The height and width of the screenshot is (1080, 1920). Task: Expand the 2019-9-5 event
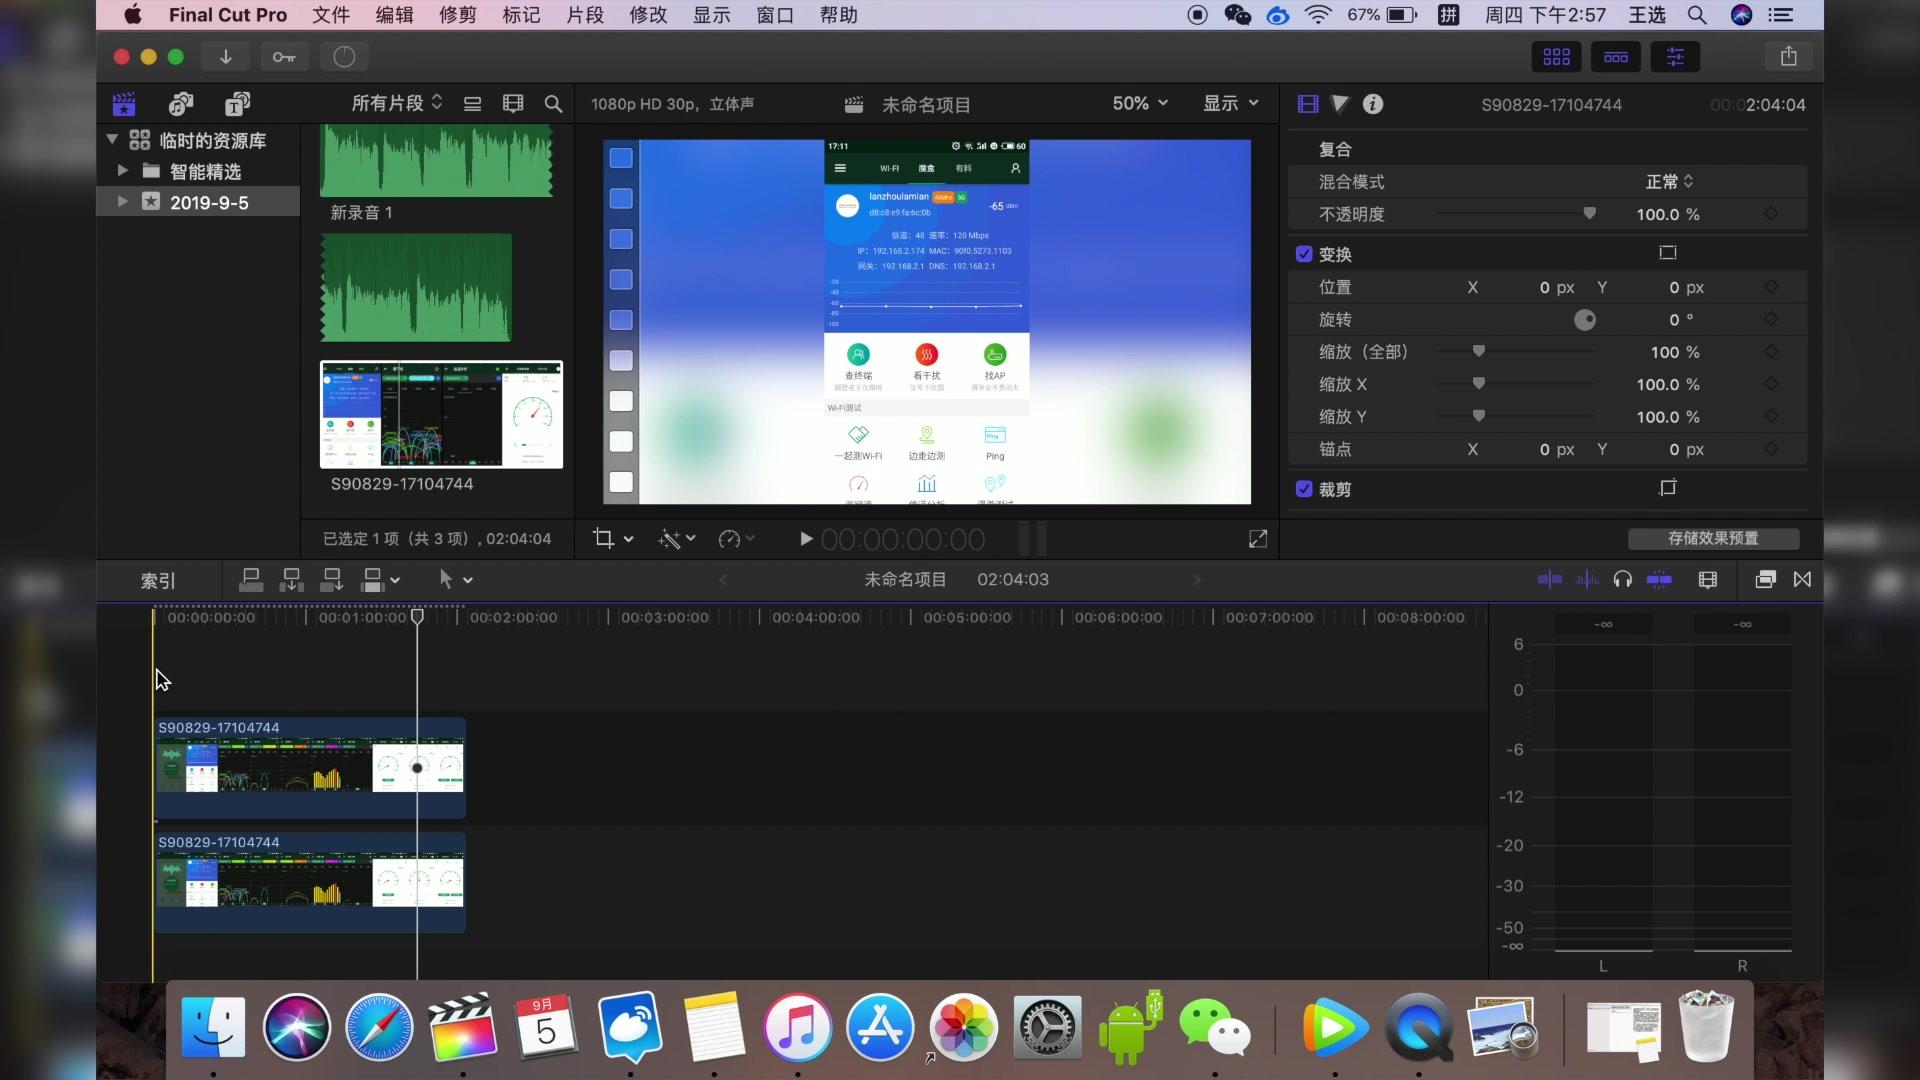click(x=123, y=202)
